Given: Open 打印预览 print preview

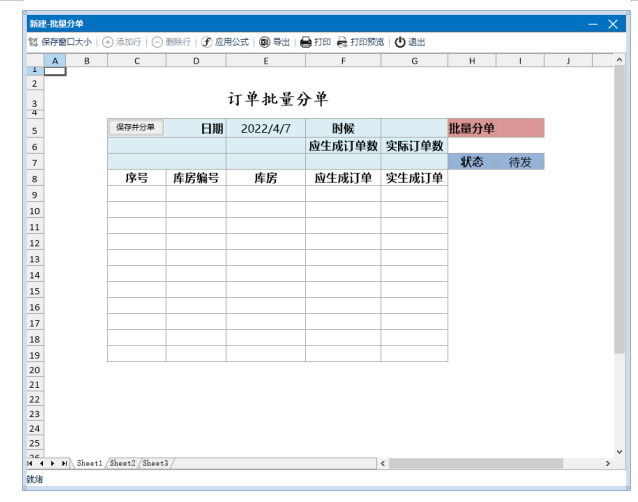Looking at the screenshot, I should tap(342, 42).
